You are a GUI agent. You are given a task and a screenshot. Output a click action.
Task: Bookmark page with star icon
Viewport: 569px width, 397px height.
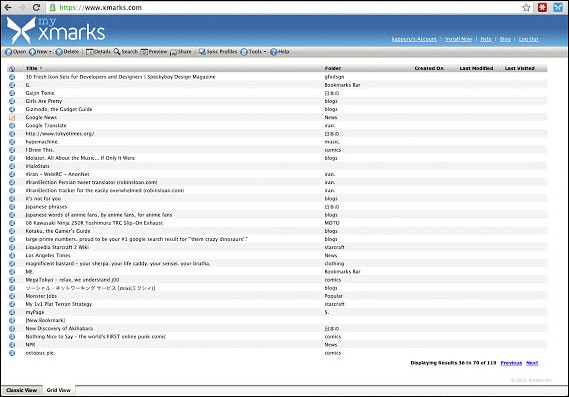tap(526, 7)
